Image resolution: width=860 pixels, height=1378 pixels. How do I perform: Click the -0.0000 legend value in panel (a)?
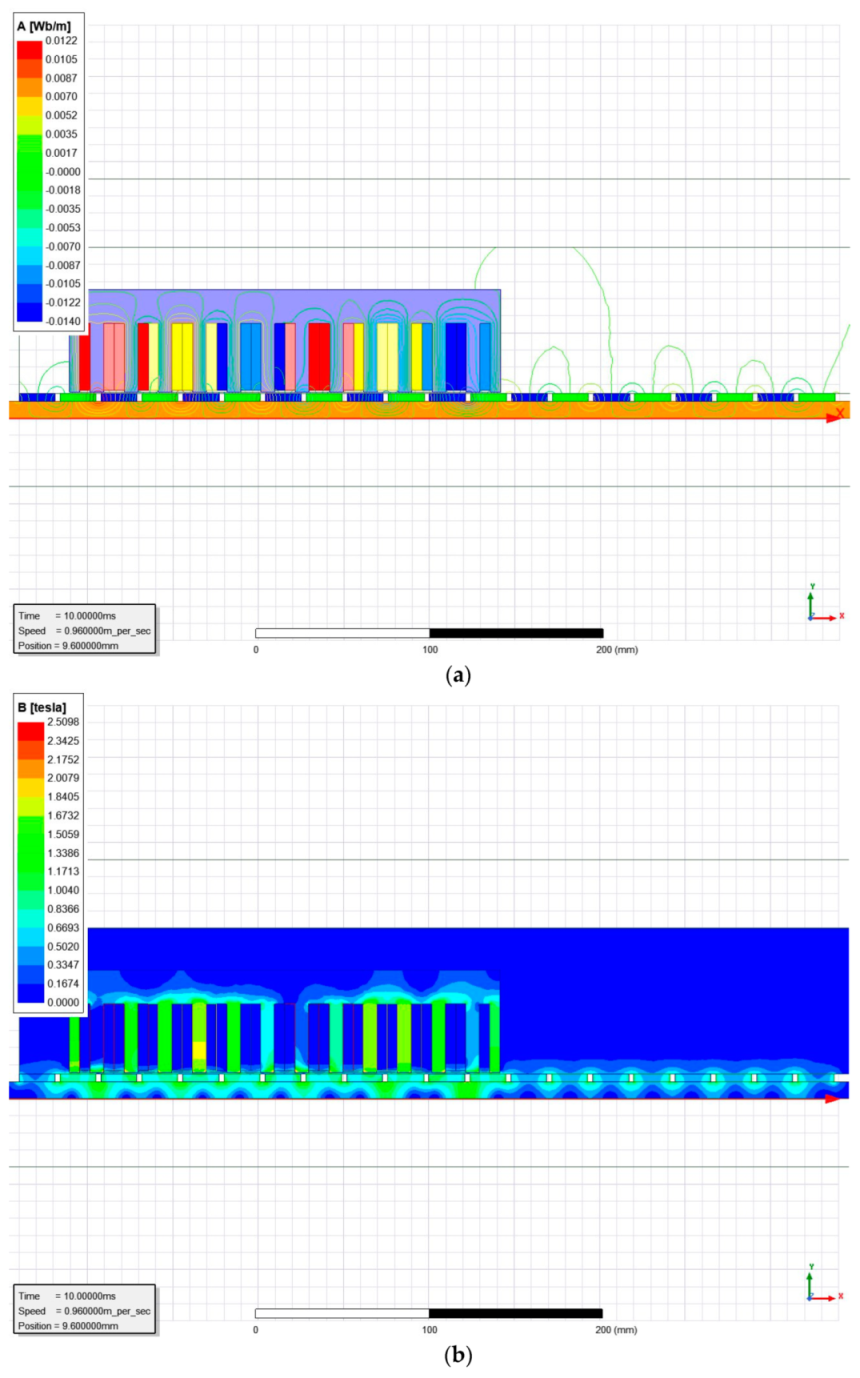[62, 172]
